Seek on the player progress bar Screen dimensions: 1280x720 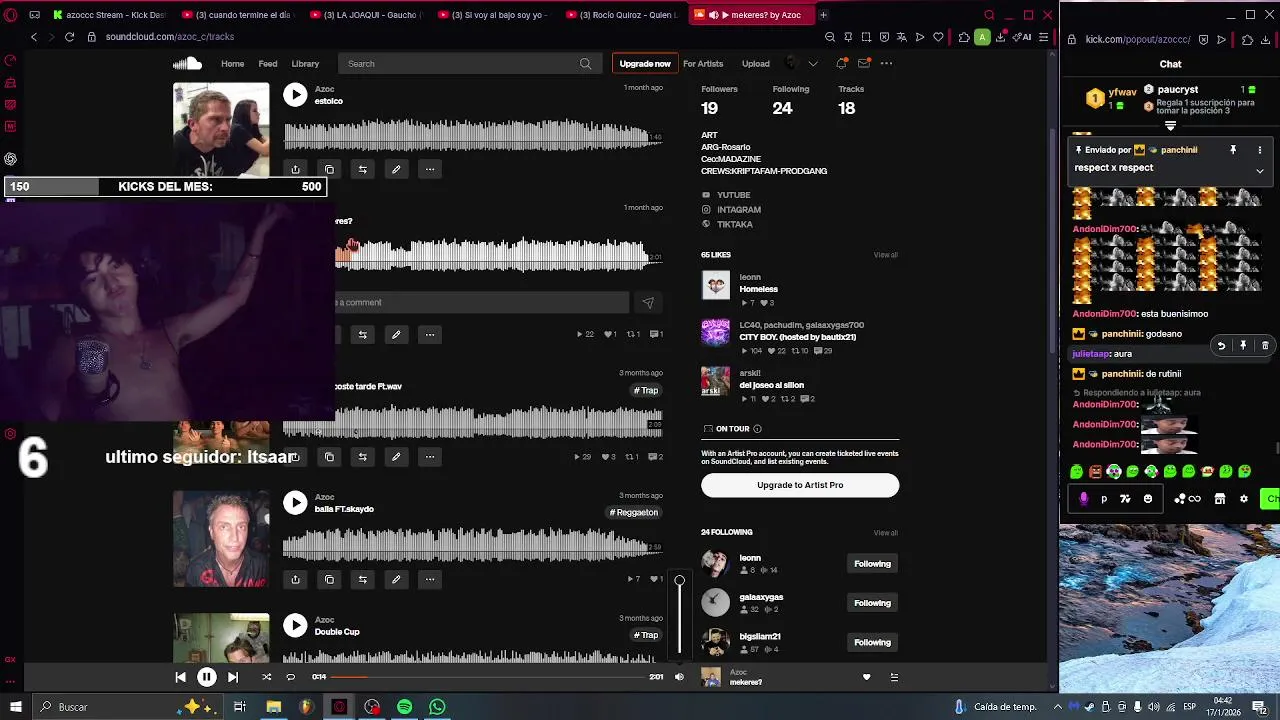[x=488, y=677]
